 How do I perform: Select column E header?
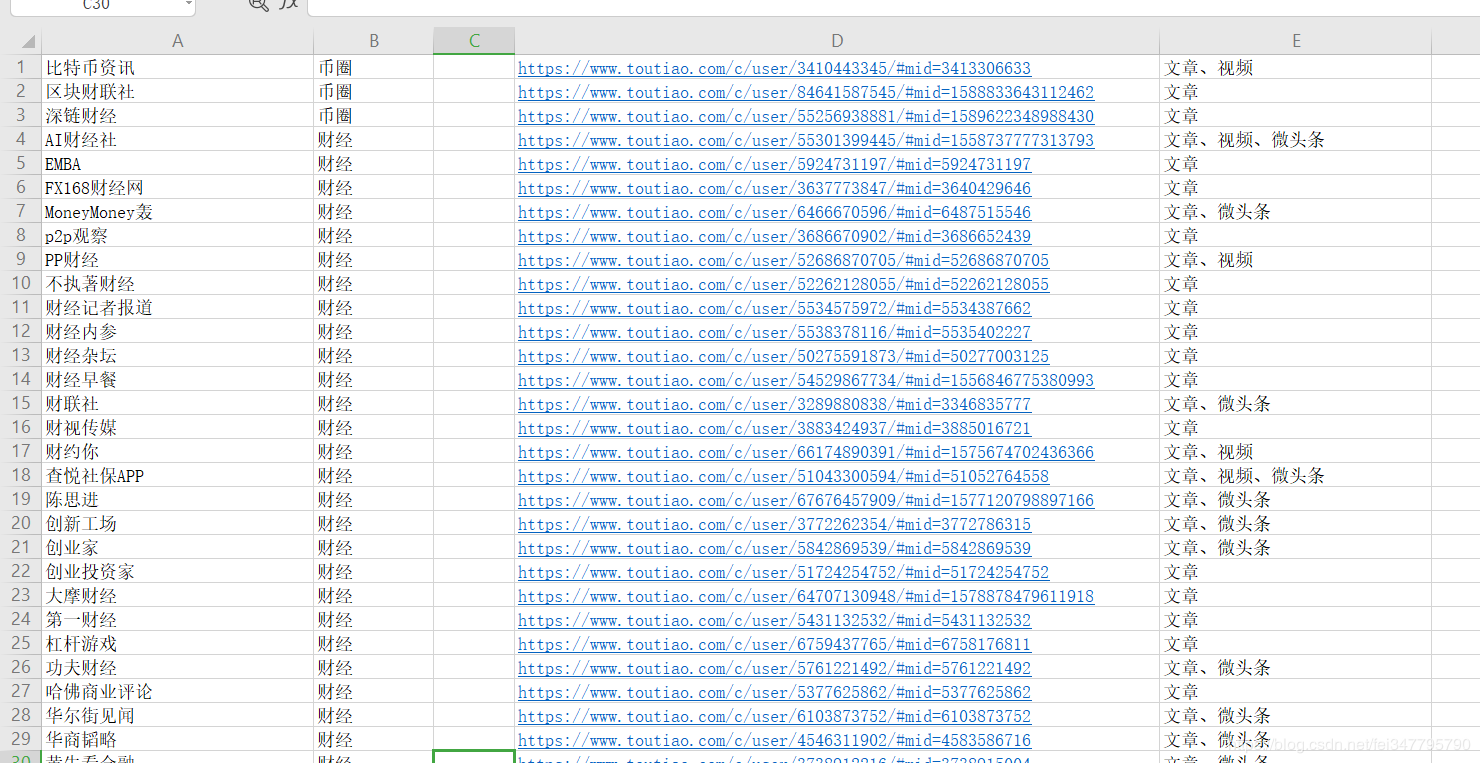click(1296, 41)
